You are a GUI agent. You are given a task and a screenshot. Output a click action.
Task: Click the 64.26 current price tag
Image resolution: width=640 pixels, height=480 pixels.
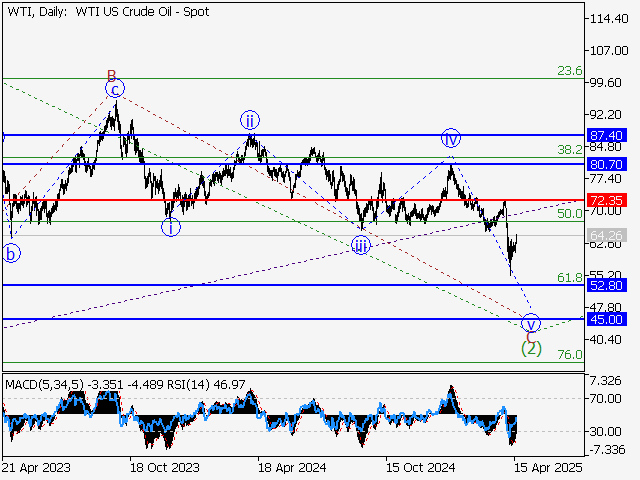607,236
